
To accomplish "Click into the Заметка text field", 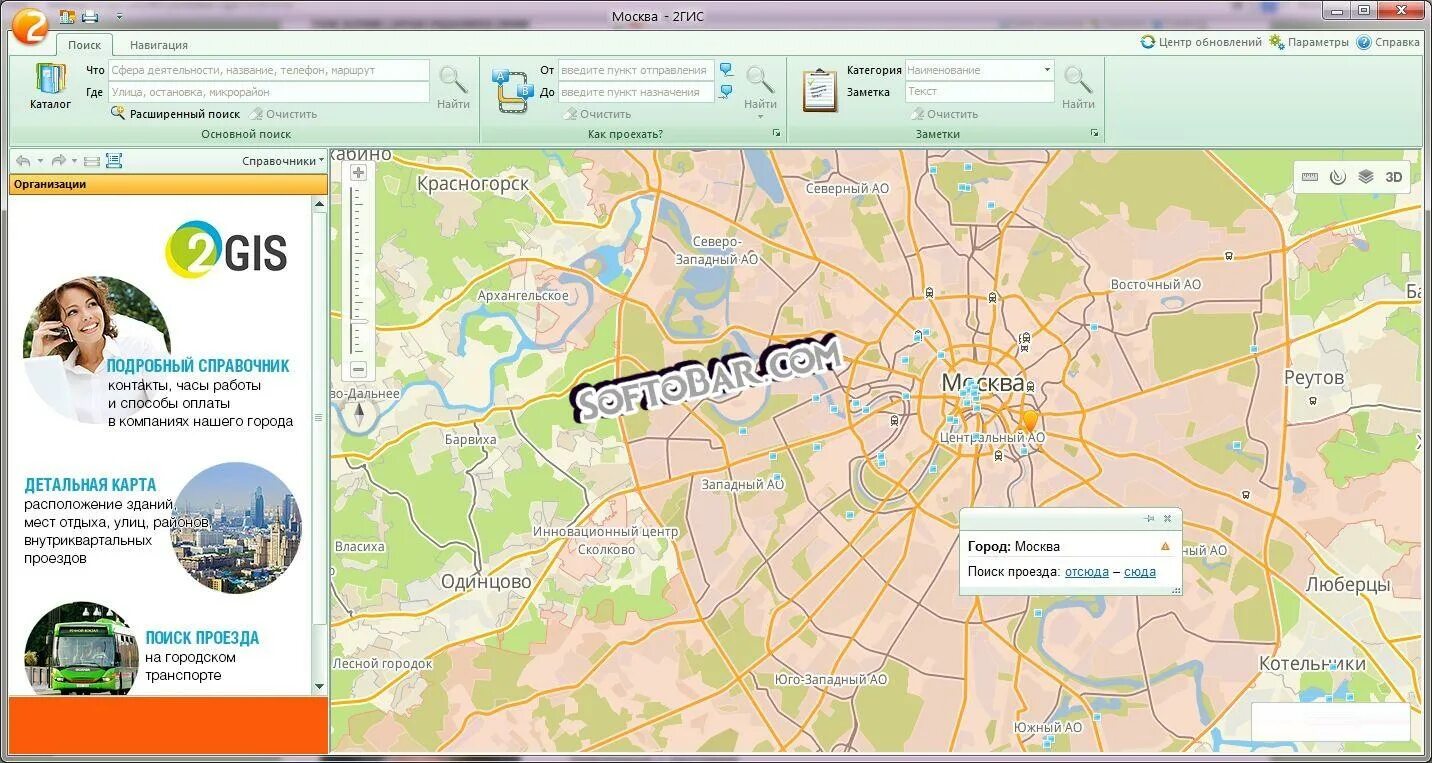I will coord(980,92).
